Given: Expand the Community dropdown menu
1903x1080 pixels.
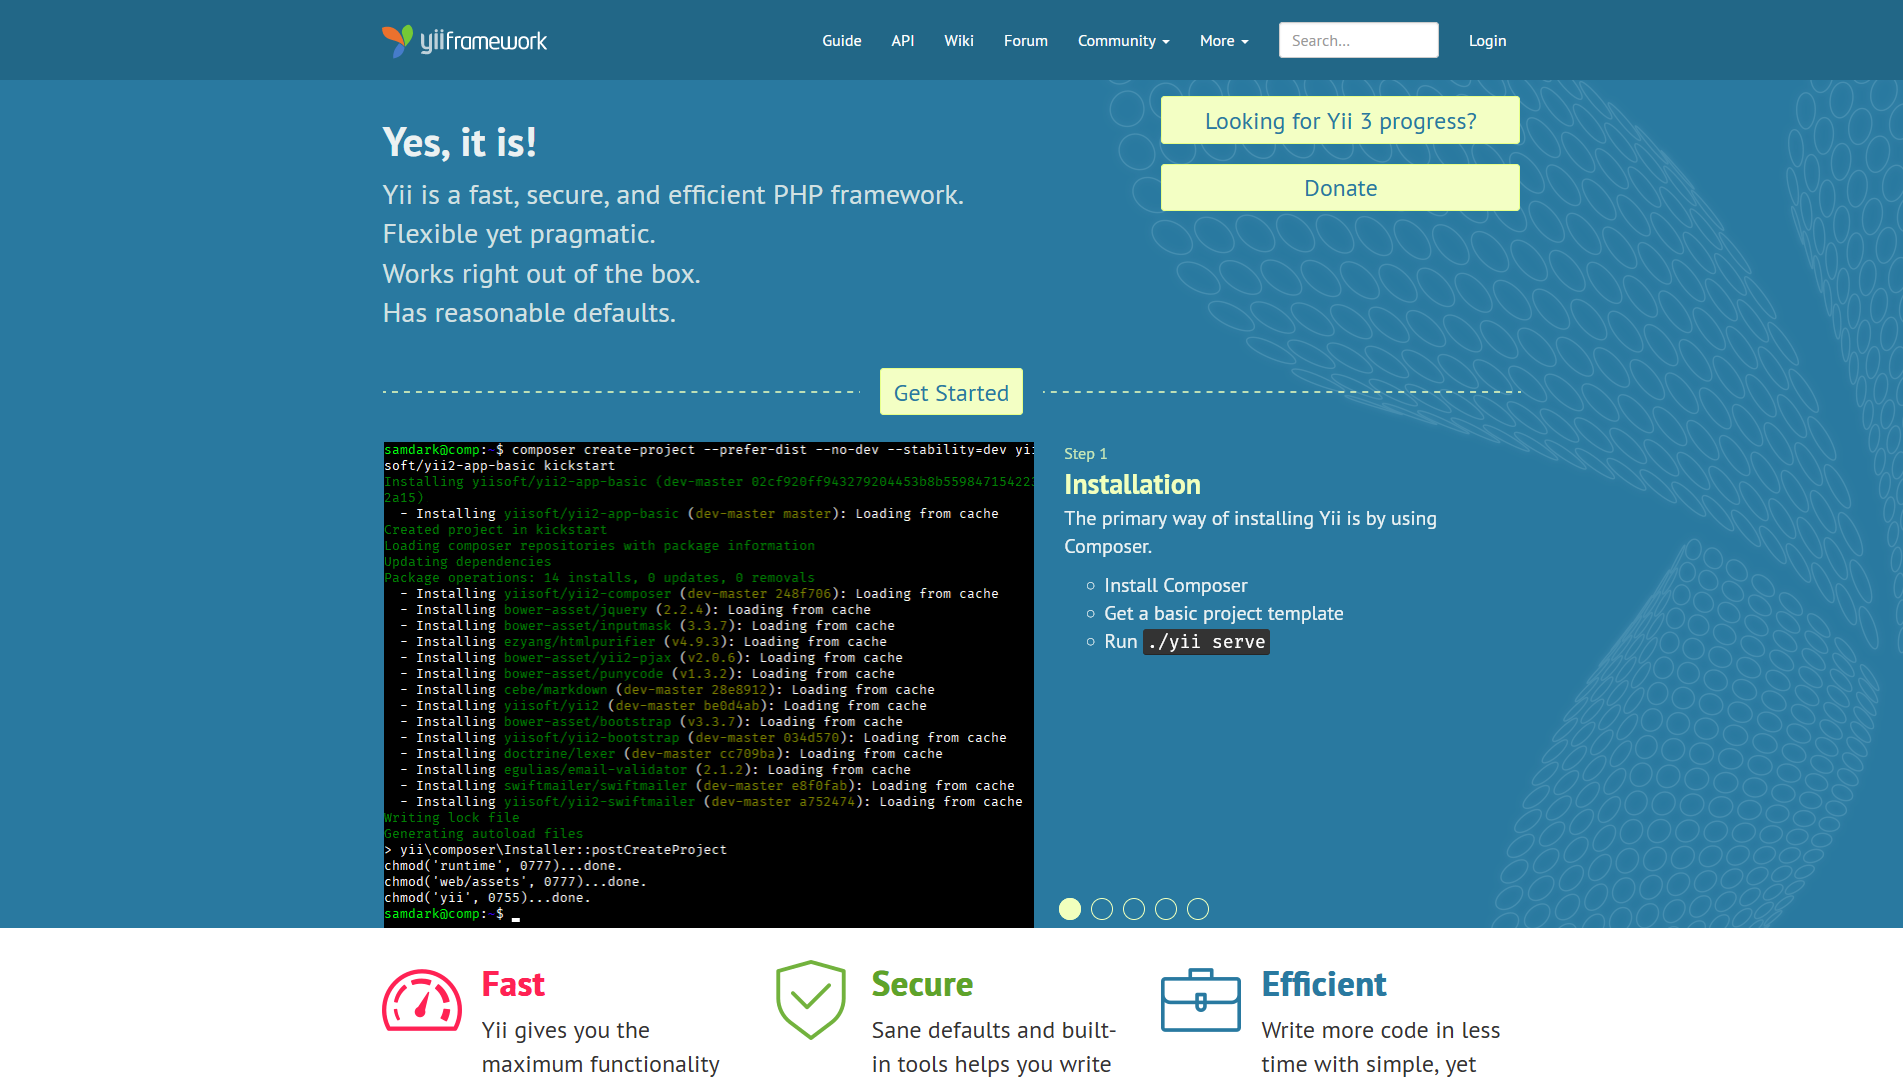Looking at the screenshot, I should 1124,41.
